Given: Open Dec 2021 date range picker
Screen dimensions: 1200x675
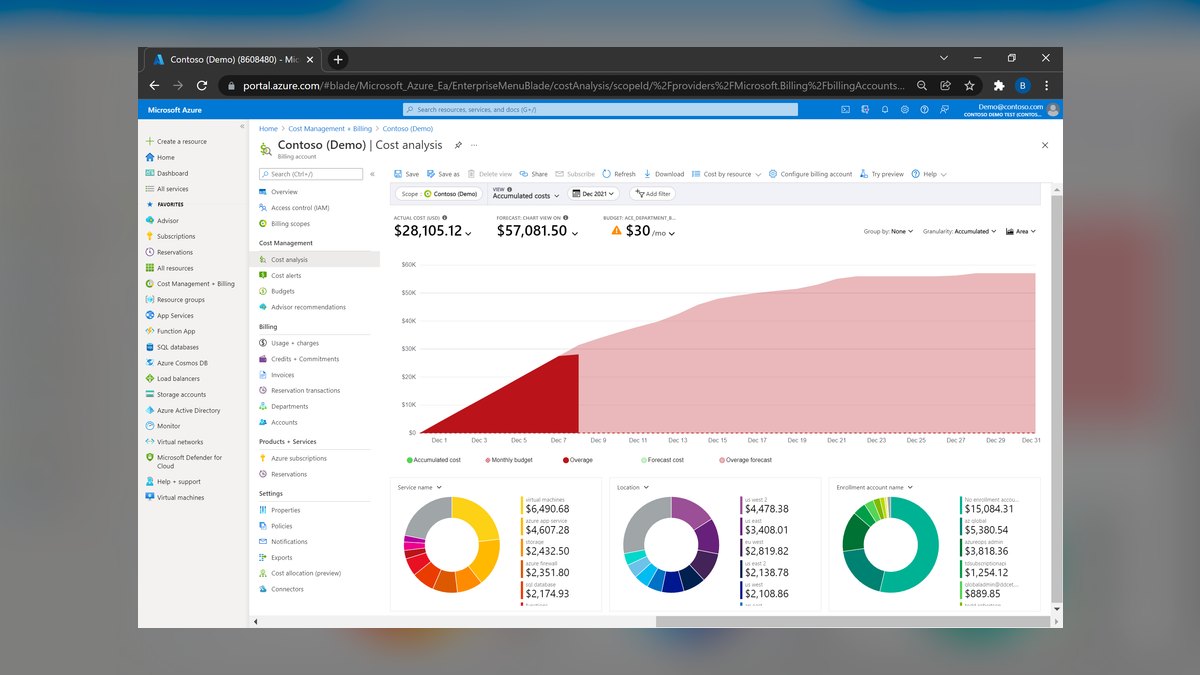Looking at the screenshot, I should pos(594,194).
